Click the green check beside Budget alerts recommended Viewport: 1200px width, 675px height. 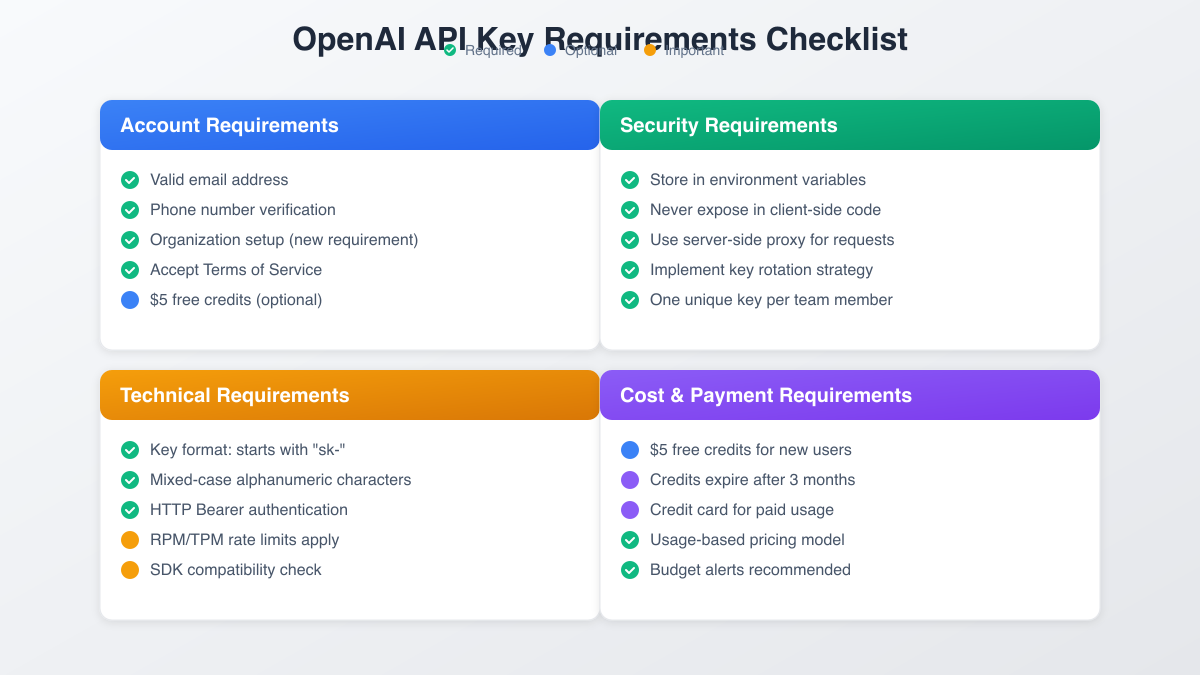(x=630, y=570)
